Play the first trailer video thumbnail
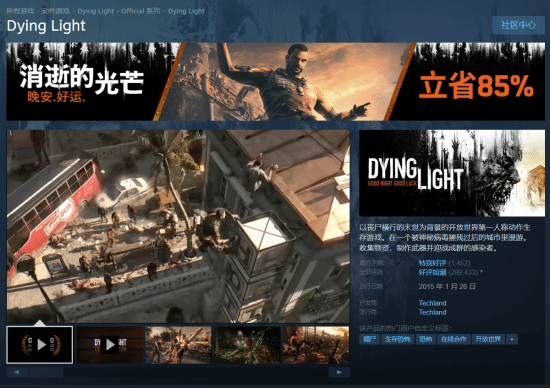The width and height of the screenshot is (550, 388). [40, 344]
